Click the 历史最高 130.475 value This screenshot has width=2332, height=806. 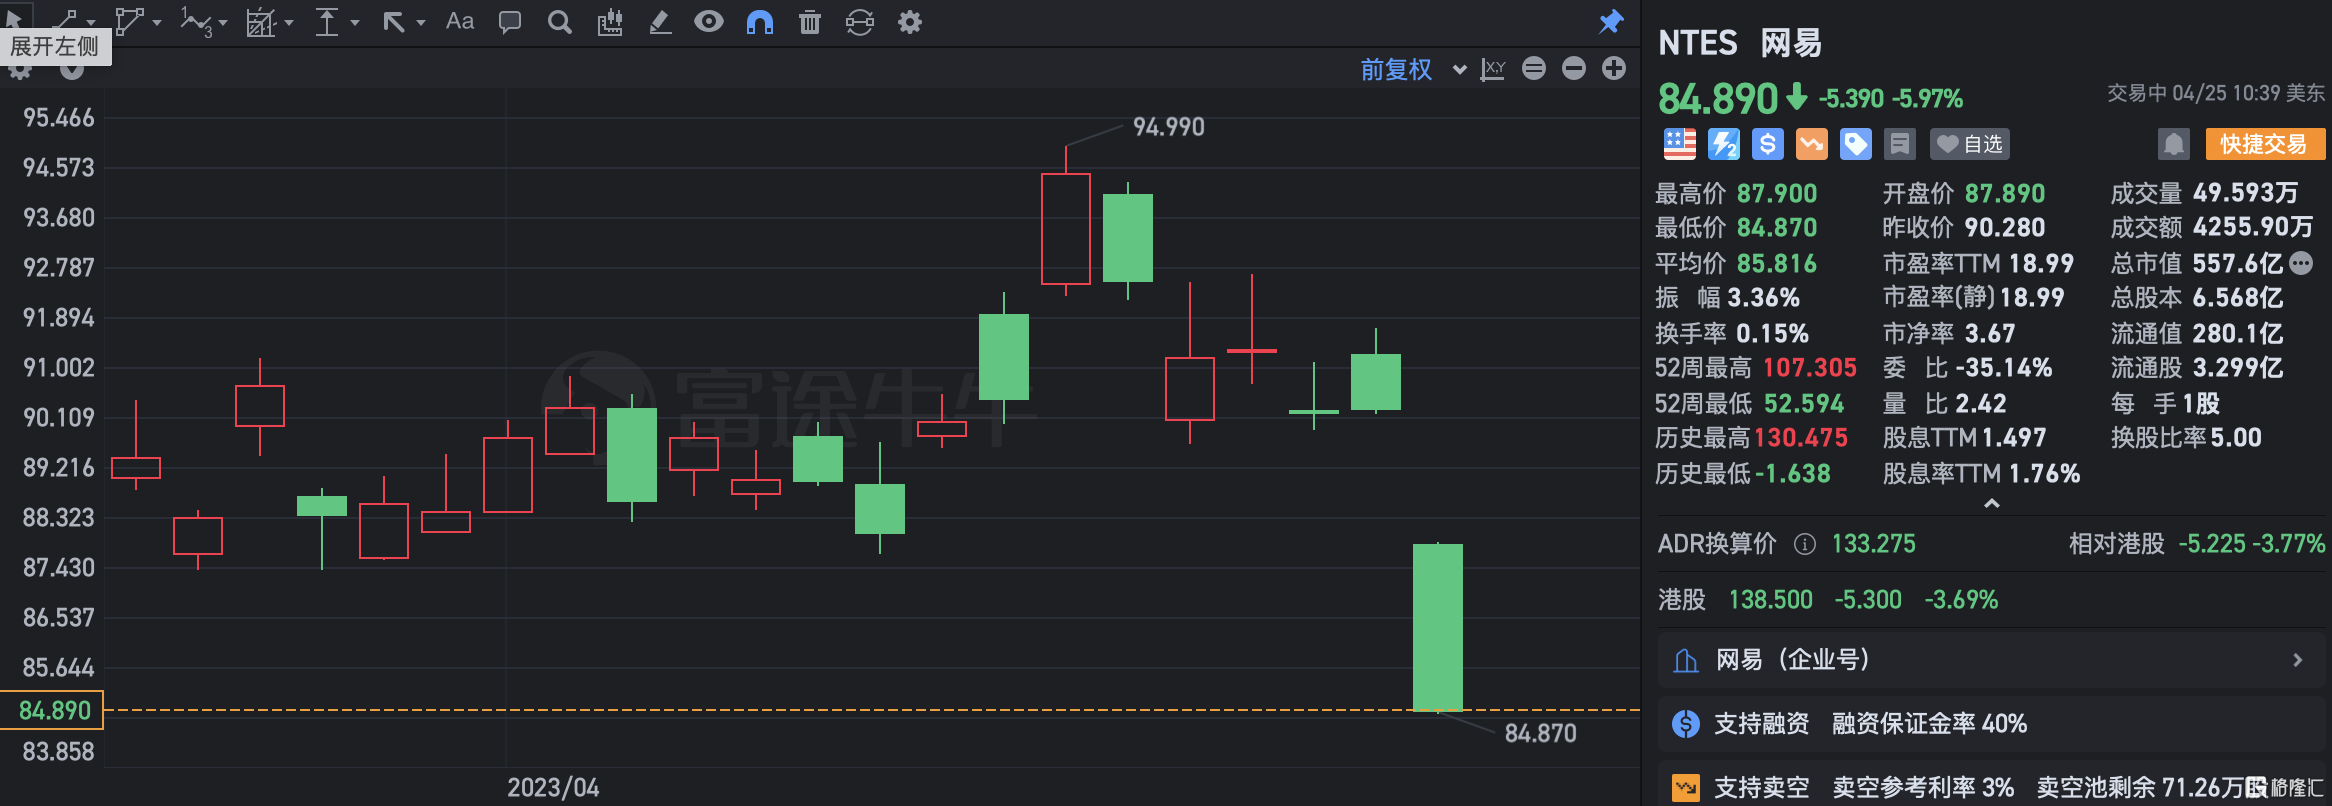tap(1801, 438)
